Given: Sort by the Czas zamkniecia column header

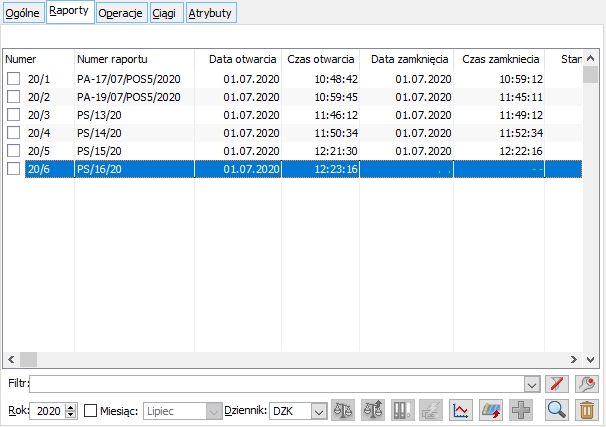Looking at the screenshot, I should pyautogui.click(x=499, y=59).
